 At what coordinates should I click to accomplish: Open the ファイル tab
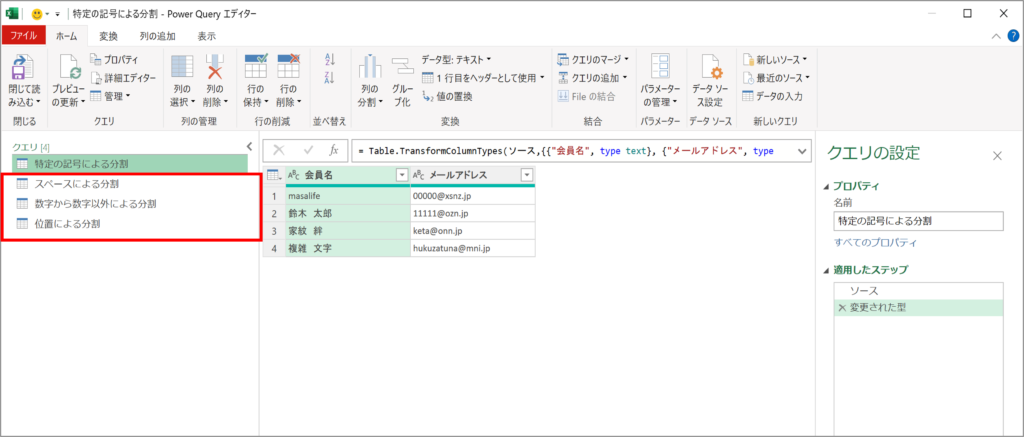tap(24, 36)
